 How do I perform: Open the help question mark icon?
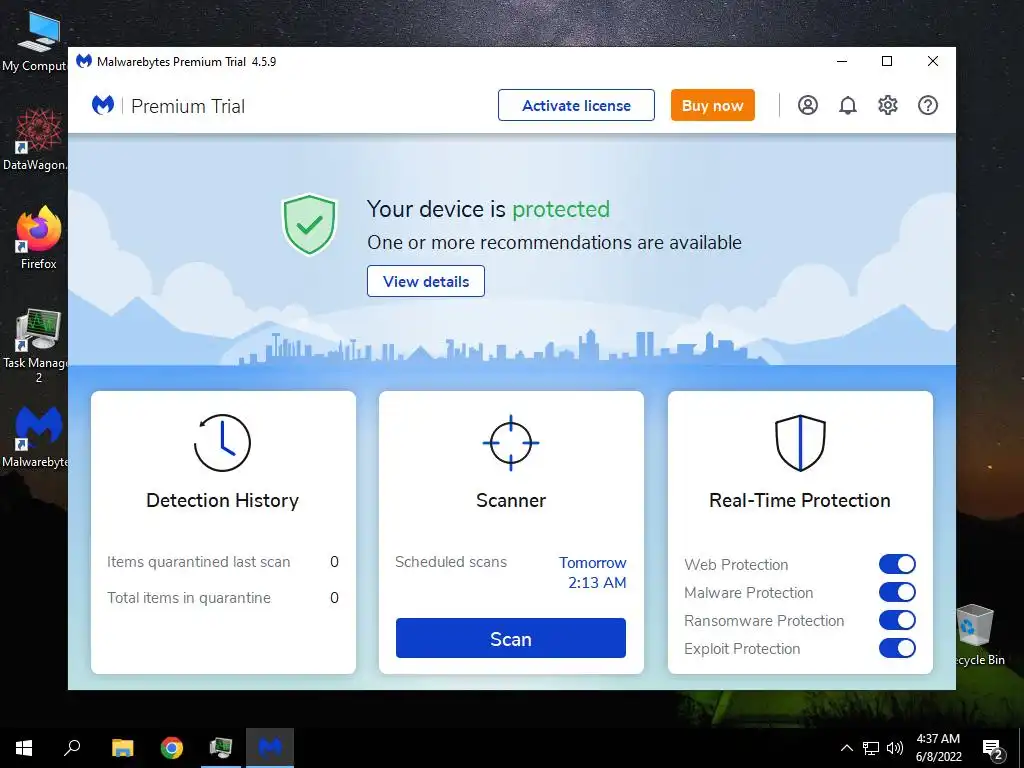click(x=928, y=105)
